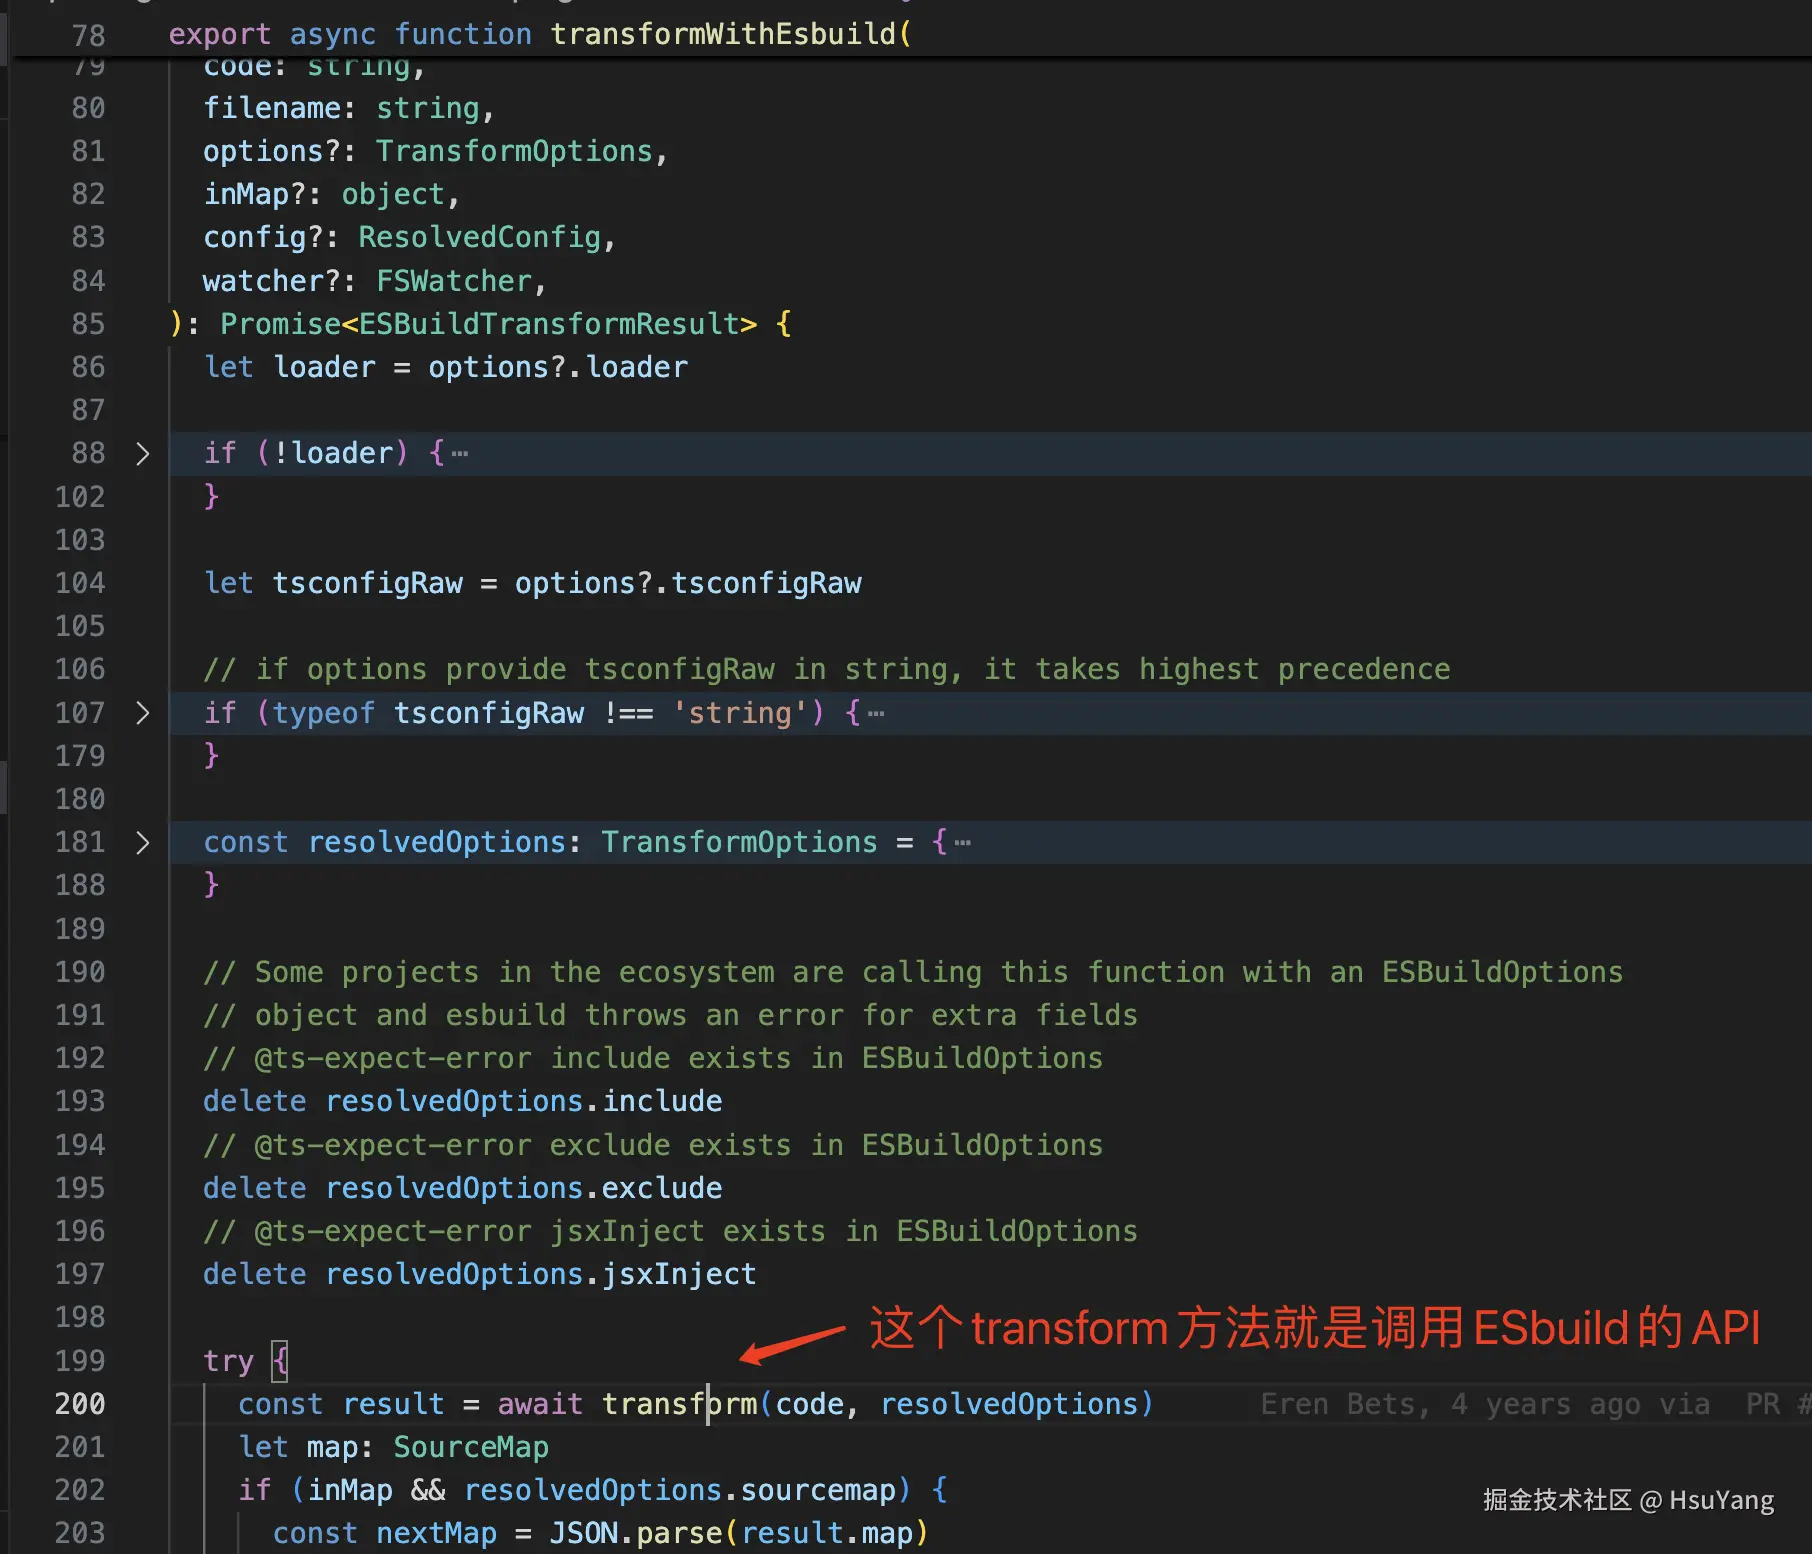Click folded ellipsis after 'TransformOptions = {'
The image size is (1812, 1554).
click(x=962, y=843)
